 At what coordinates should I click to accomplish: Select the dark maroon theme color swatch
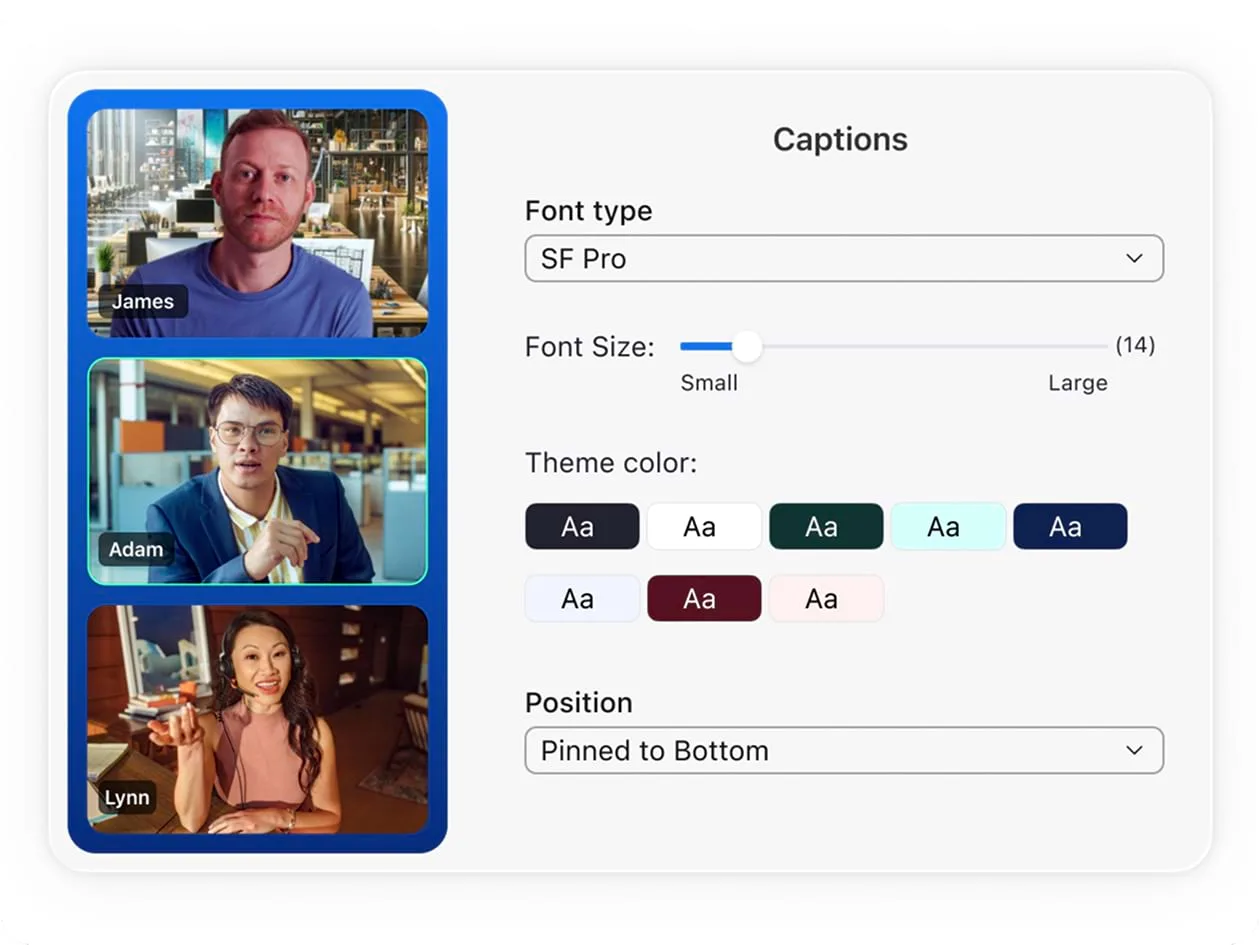pyautogui.click(x=704, y=599)
